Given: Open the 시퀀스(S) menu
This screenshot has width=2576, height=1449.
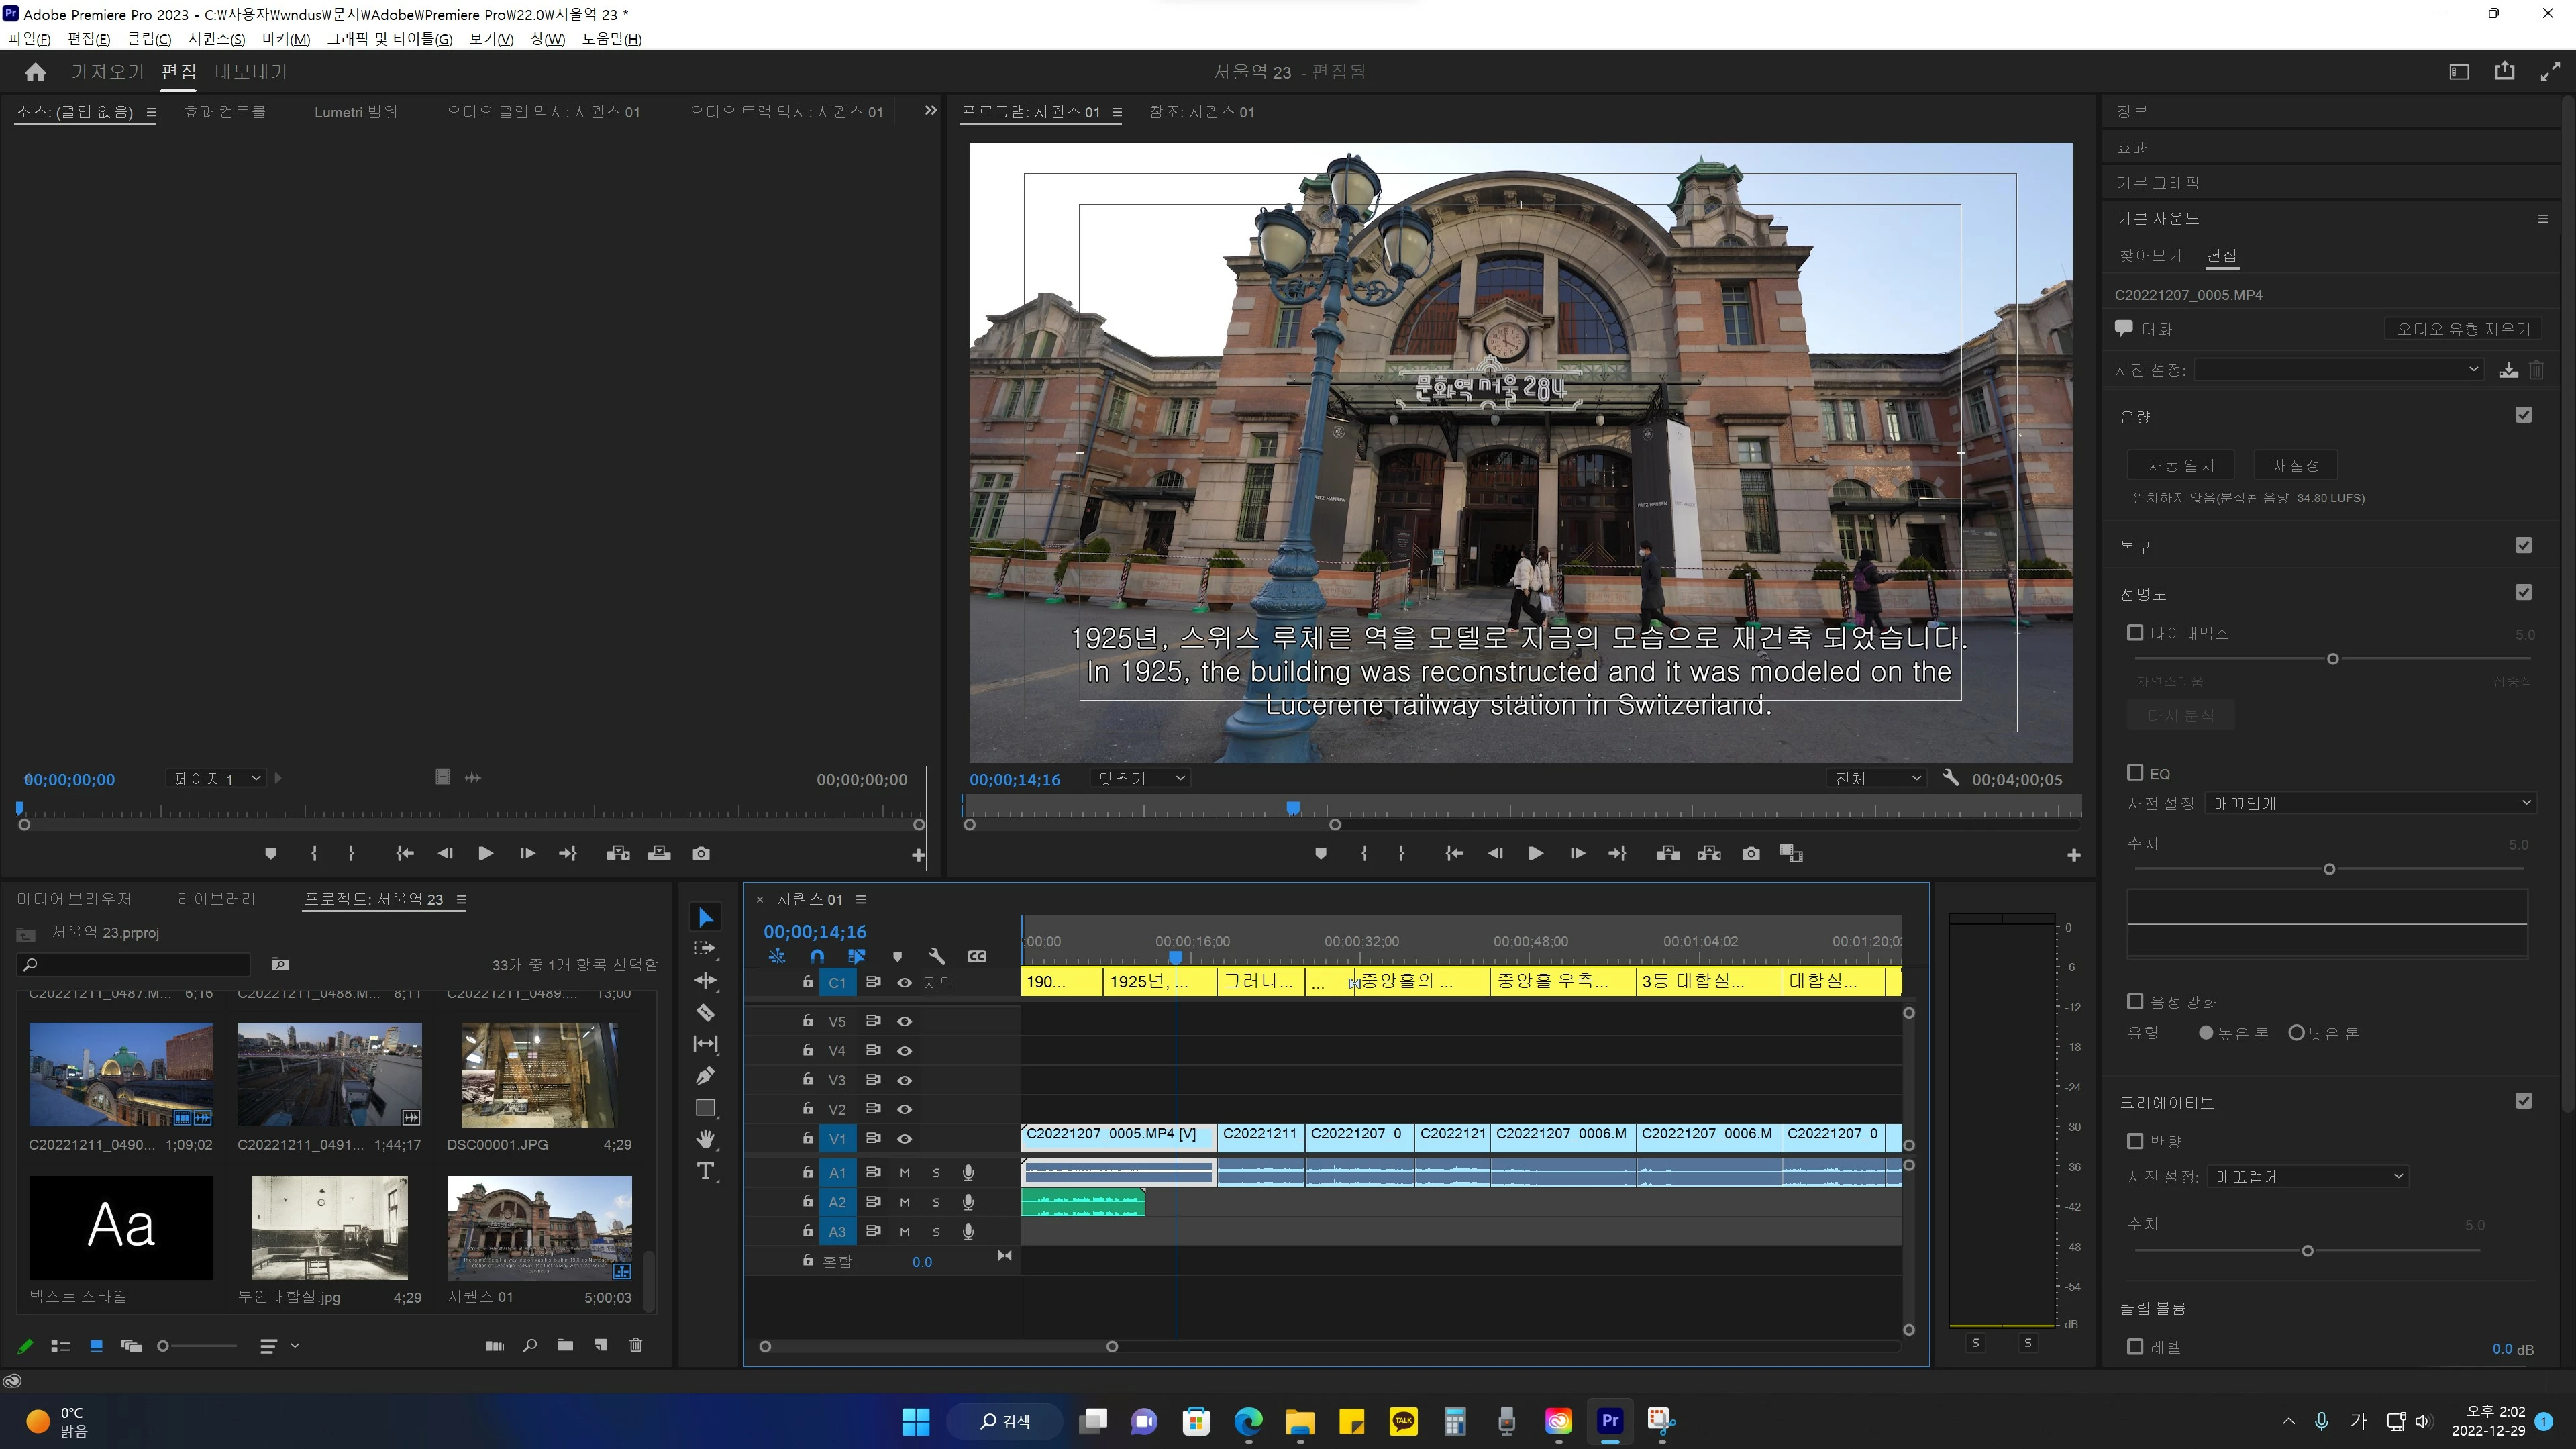Looking at the screenshot, I should click(216, 39).
